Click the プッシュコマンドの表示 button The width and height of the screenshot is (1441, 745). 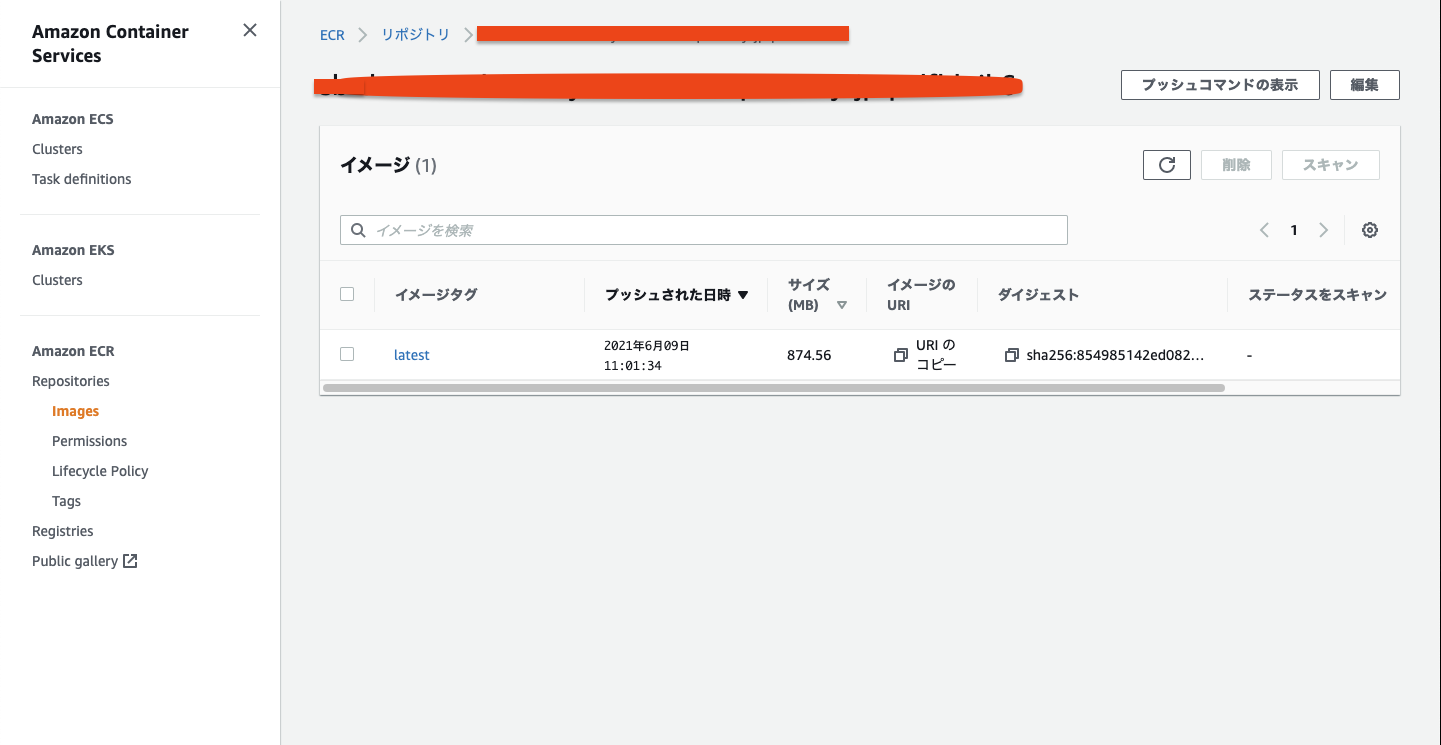pos(1220,85)
